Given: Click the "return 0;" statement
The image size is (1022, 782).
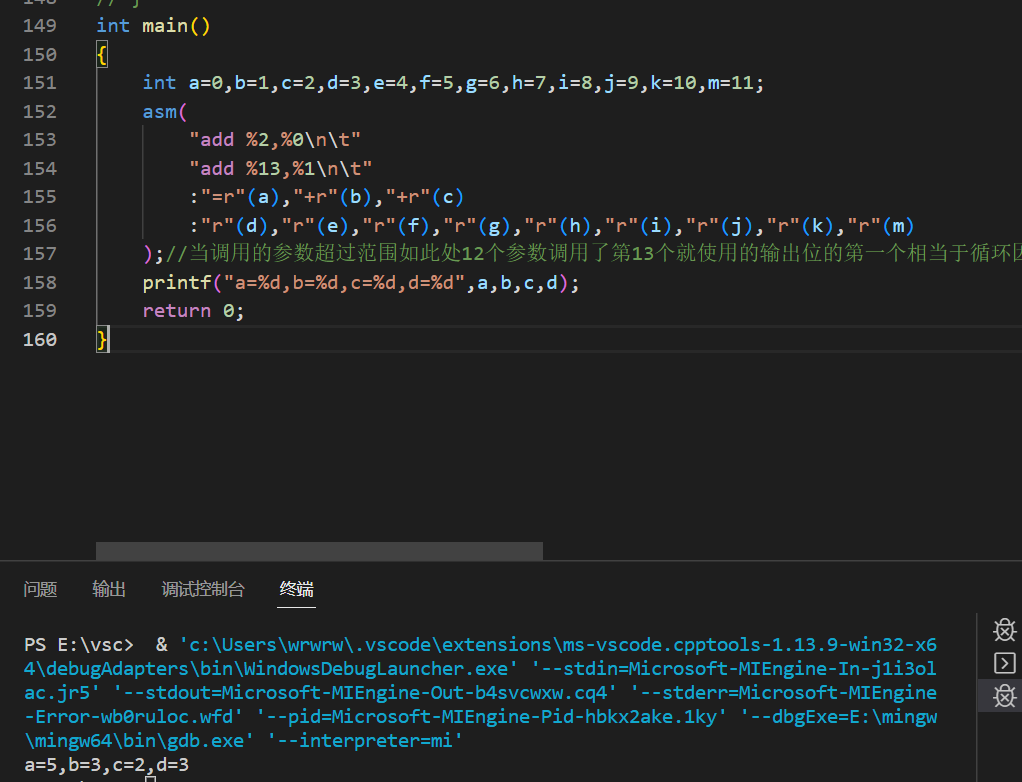Looking at the screenshot, I should [193, 311].
